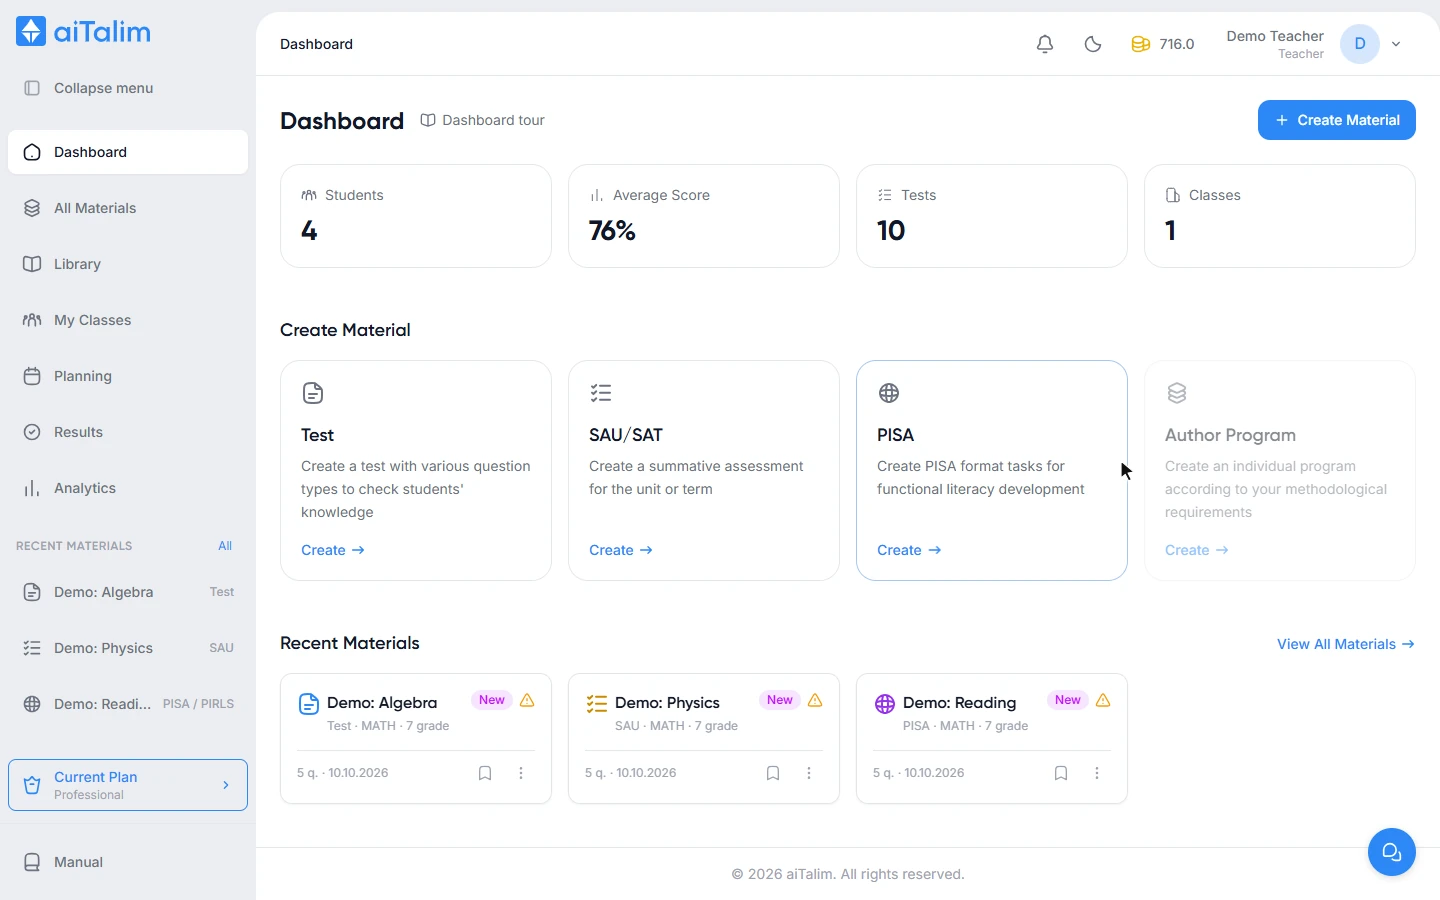Click the D profile avatar
This screenshot has height=900, width=1440.
[1360, 44]
